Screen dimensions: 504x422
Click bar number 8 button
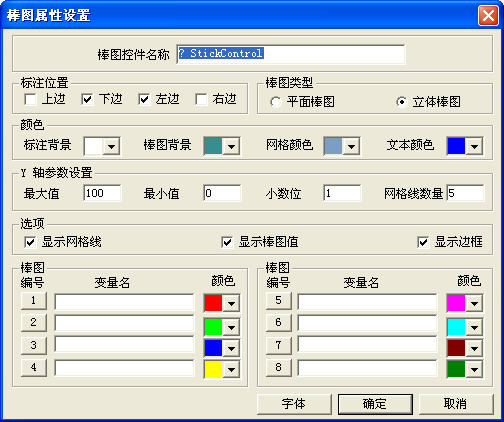[x=279, y=367]
